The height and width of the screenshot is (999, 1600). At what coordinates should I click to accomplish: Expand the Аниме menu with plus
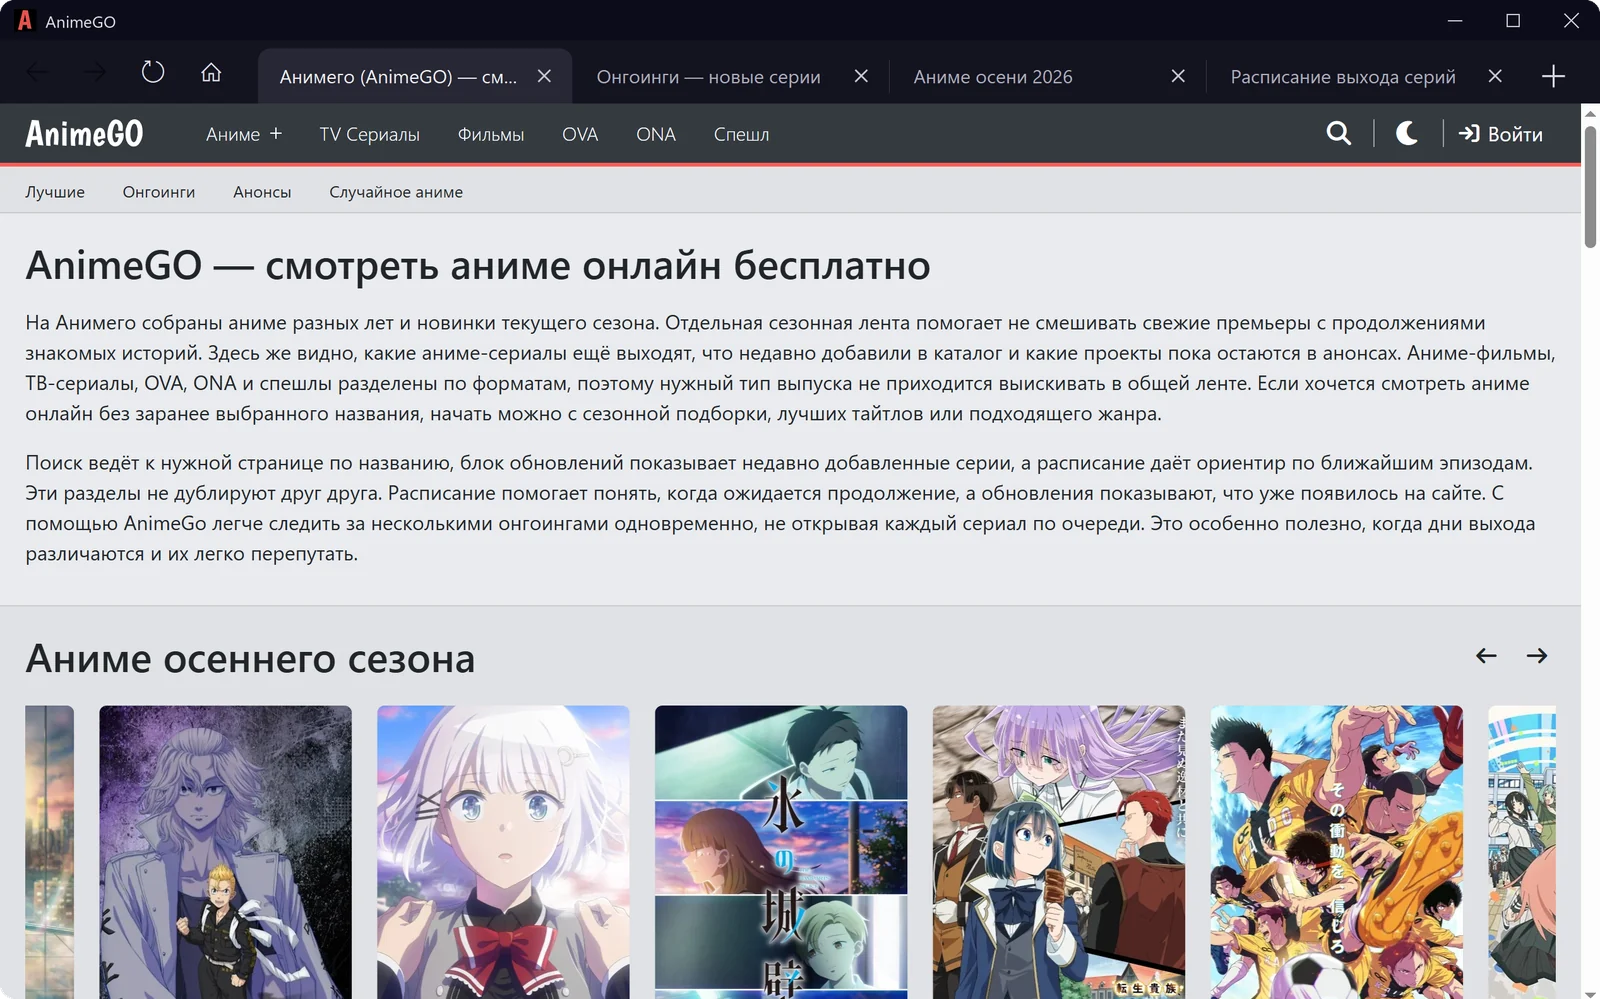244,134
